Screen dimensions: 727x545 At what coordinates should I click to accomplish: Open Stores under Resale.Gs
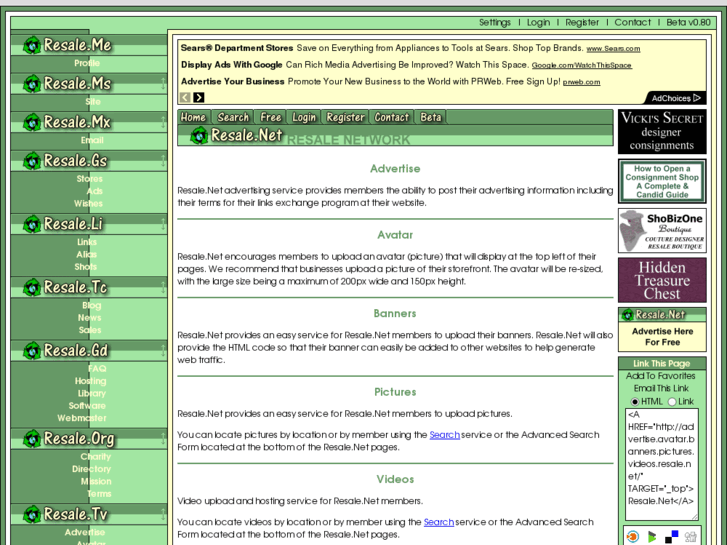click(x=89, y=179)
